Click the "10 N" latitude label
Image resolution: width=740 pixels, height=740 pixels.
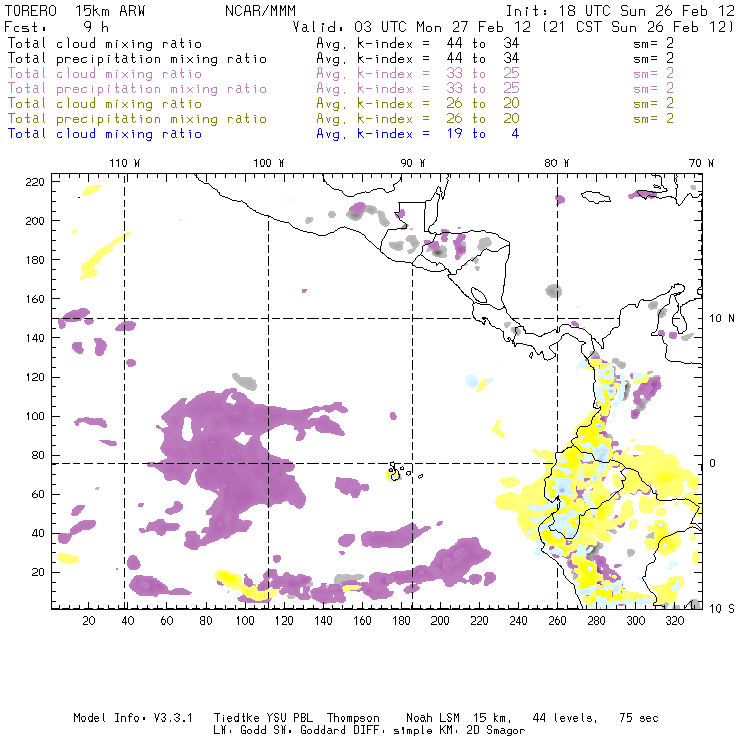(x=722, y=319)
